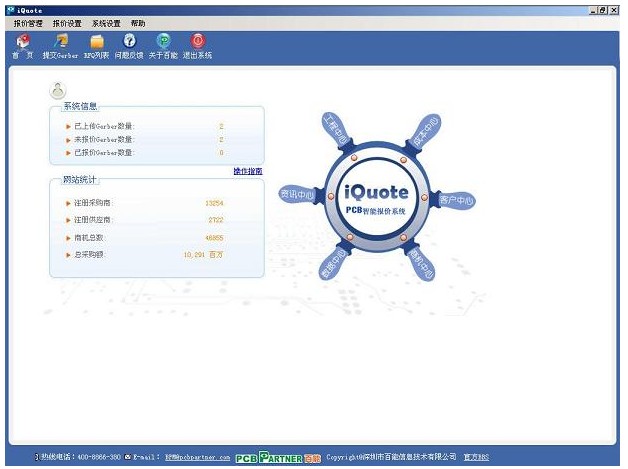The image size is (628, 469).
Task: Click 注册采购商 statistic row
Action: pyautogui.click(x=145, y=203)
